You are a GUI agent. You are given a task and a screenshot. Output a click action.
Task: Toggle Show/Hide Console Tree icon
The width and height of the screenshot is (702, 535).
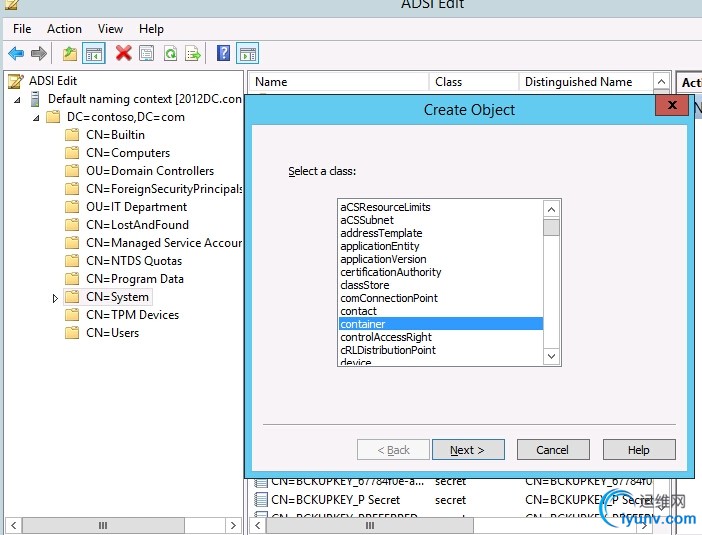94,53
